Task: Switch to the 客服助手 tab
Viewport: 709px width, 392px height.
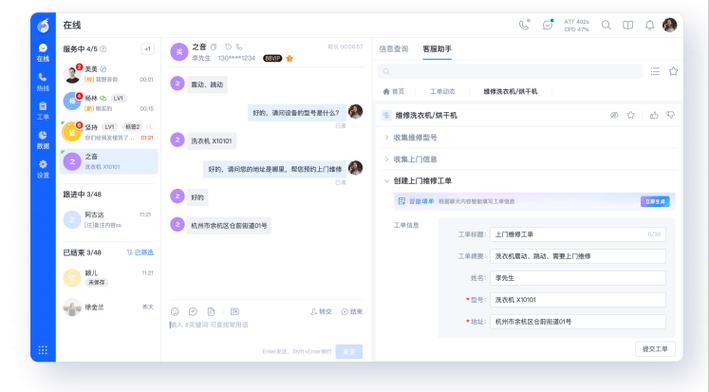Action: (437, 49)
